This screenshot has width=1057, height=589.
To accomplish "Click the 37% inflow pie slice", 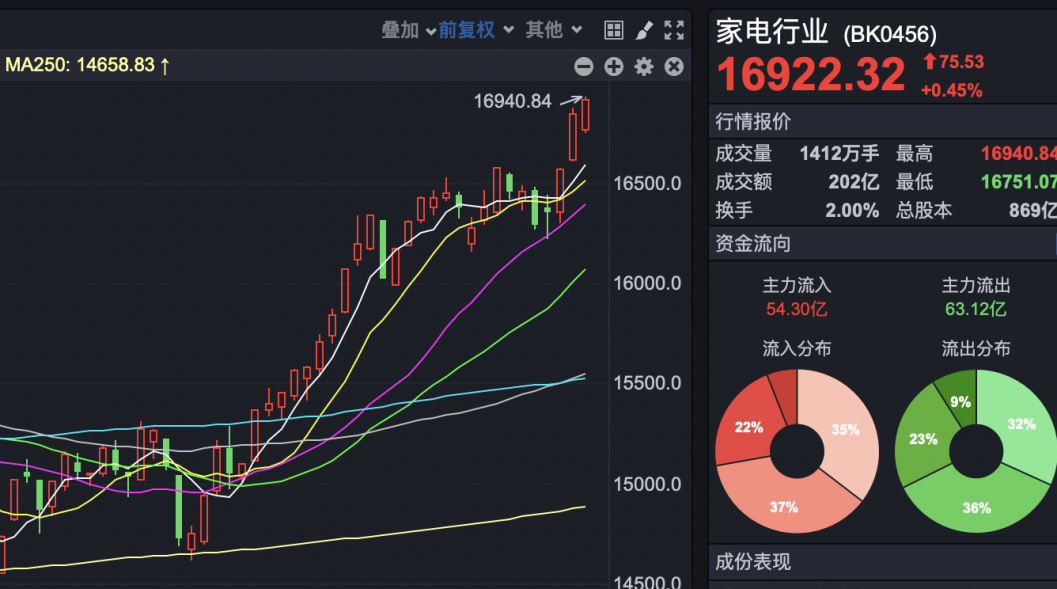I will (784, 507).
